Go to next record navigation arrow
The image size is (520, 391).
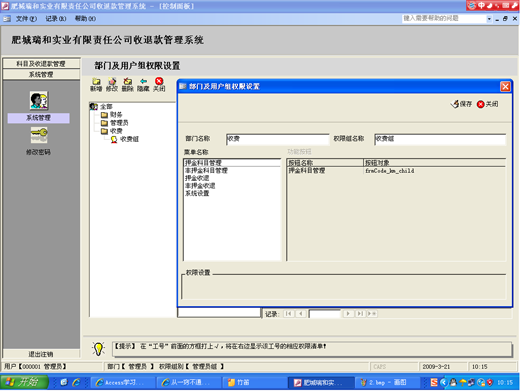348,314
